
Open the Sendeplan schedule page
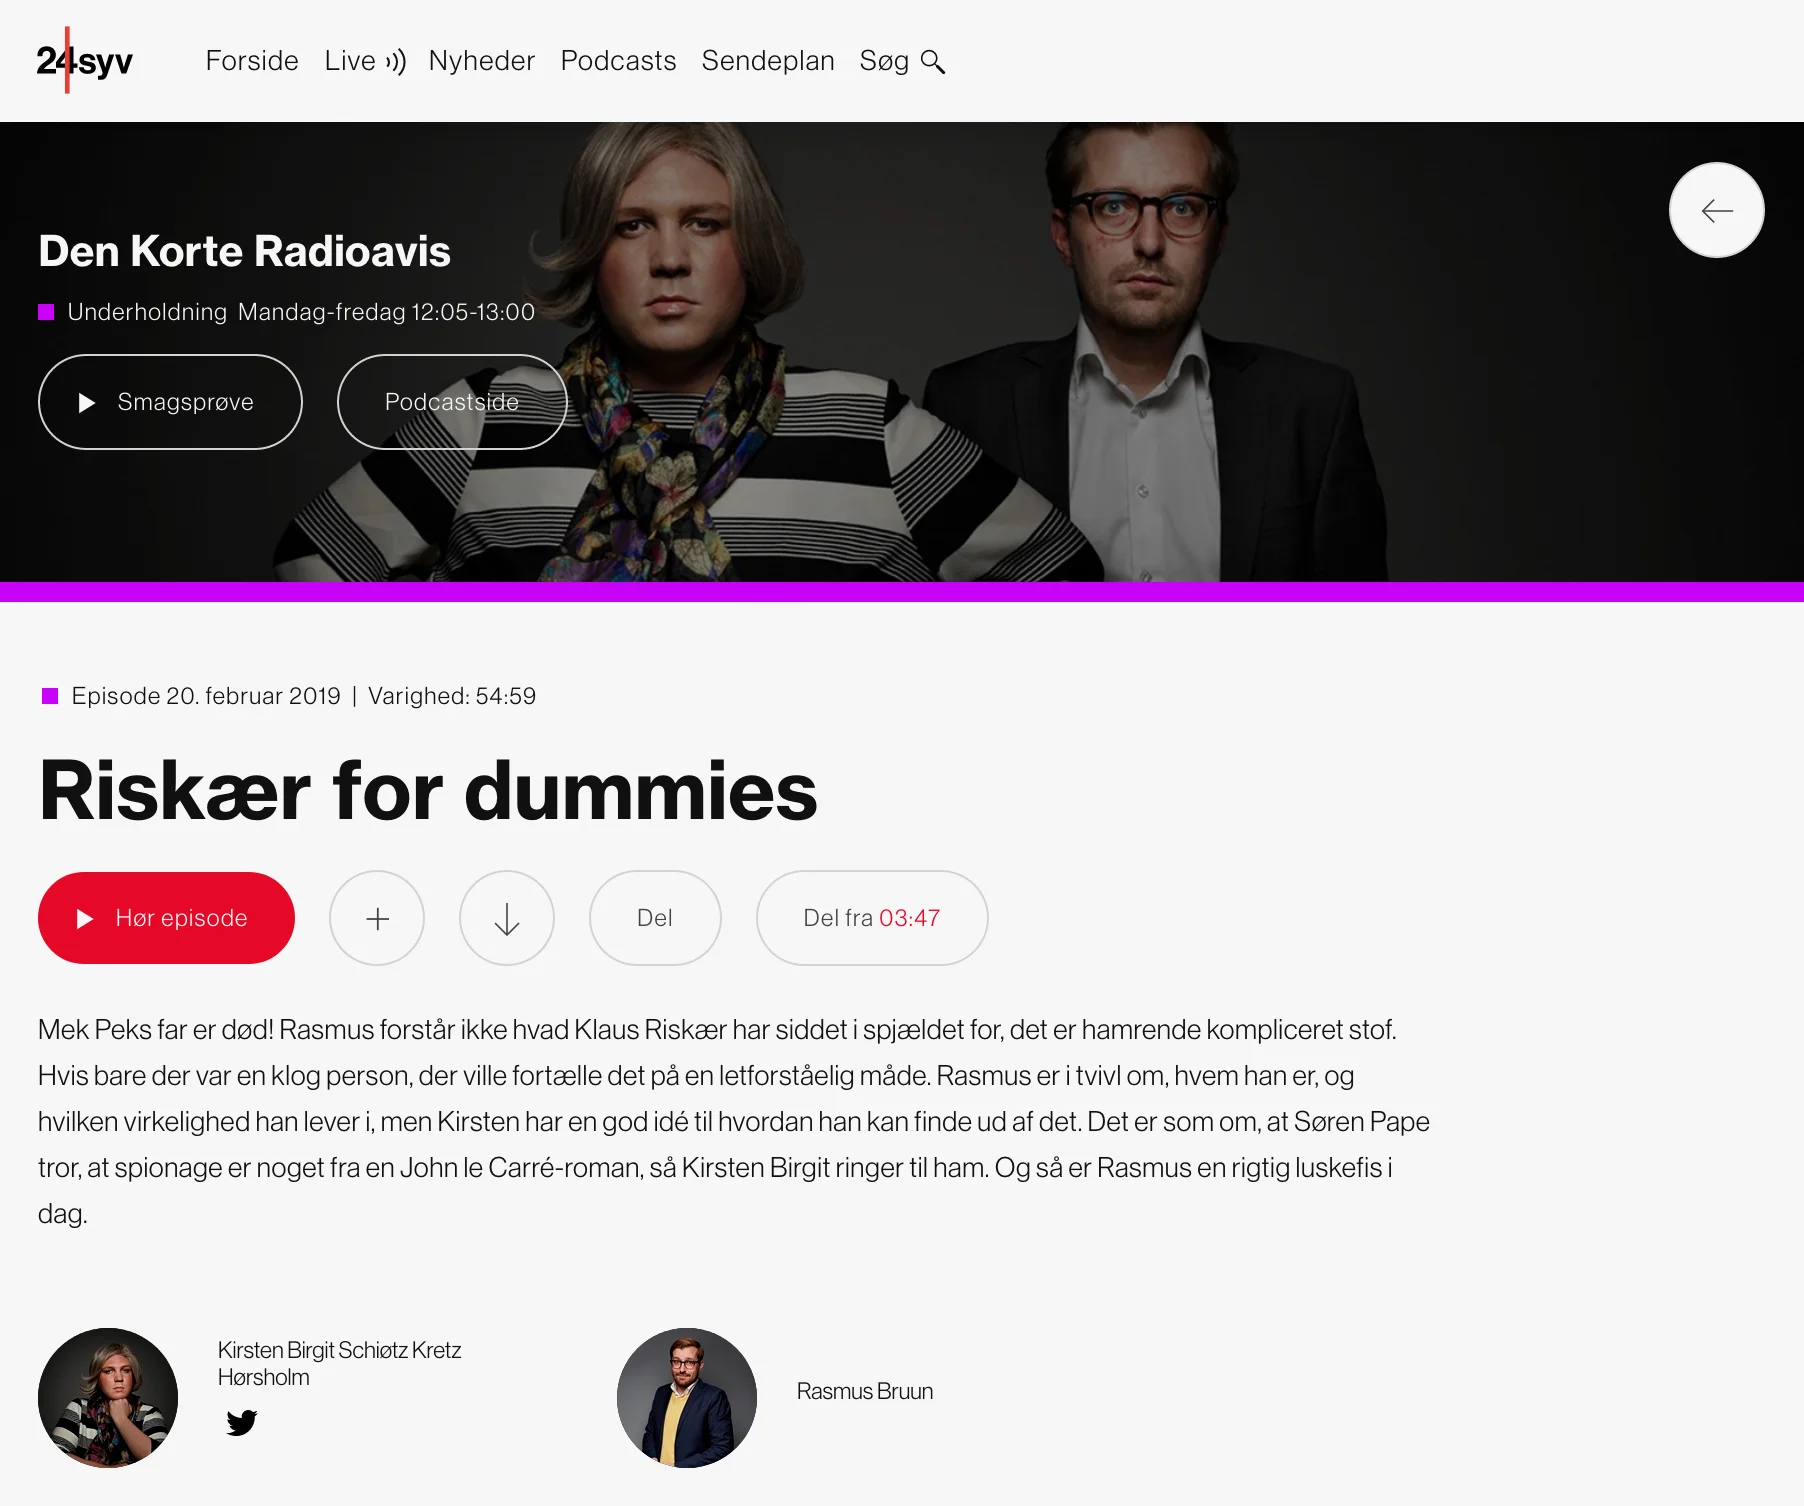(768, 61)
